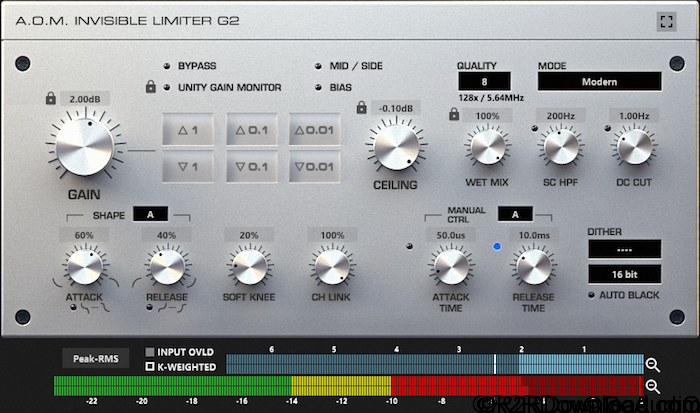The image size is (700, 413).
Task: Click the Attack Time knob
Action: (451, 267)
